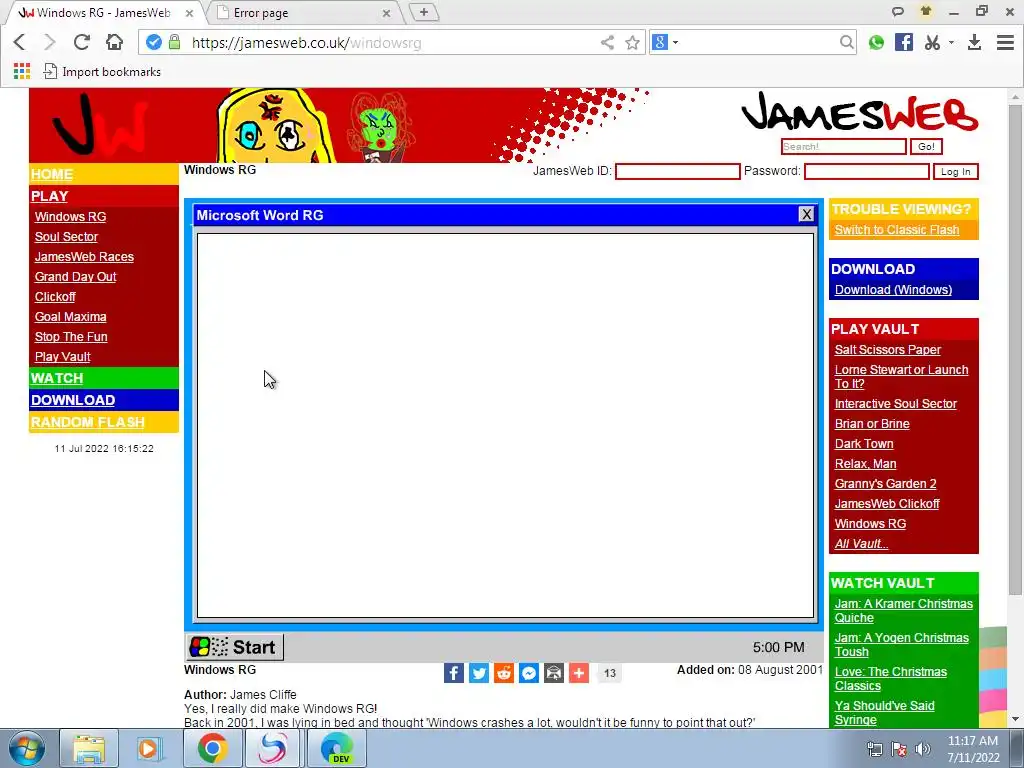Open Windows Media Player taskbar icon
This screenshot has width=1024, height=768.
coord(149,748)
